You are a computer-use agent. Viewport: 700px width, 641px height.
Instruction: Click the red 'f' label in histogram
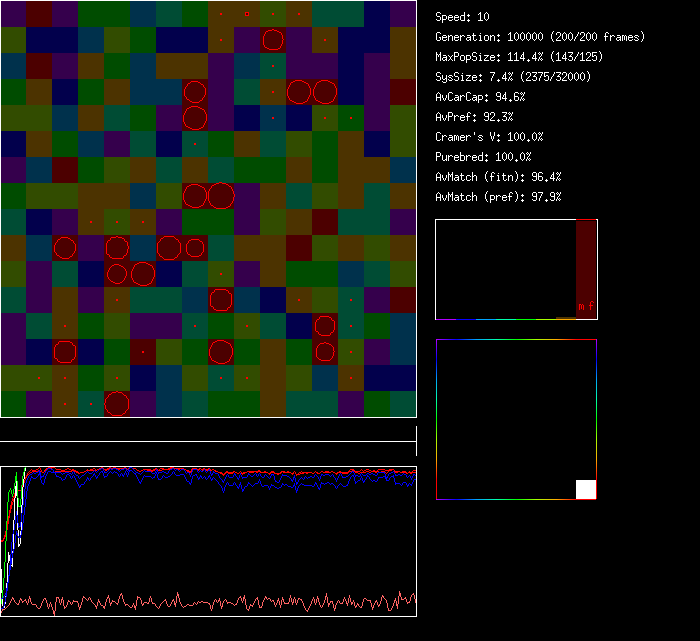tap(591, 306)
